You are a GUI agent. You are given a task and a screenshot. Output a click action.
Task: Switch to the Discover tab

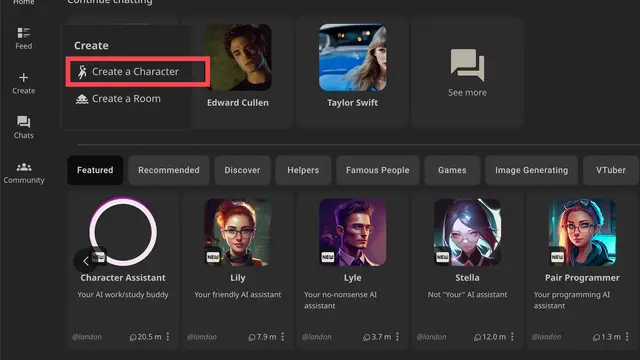click(x=242, y=170)
